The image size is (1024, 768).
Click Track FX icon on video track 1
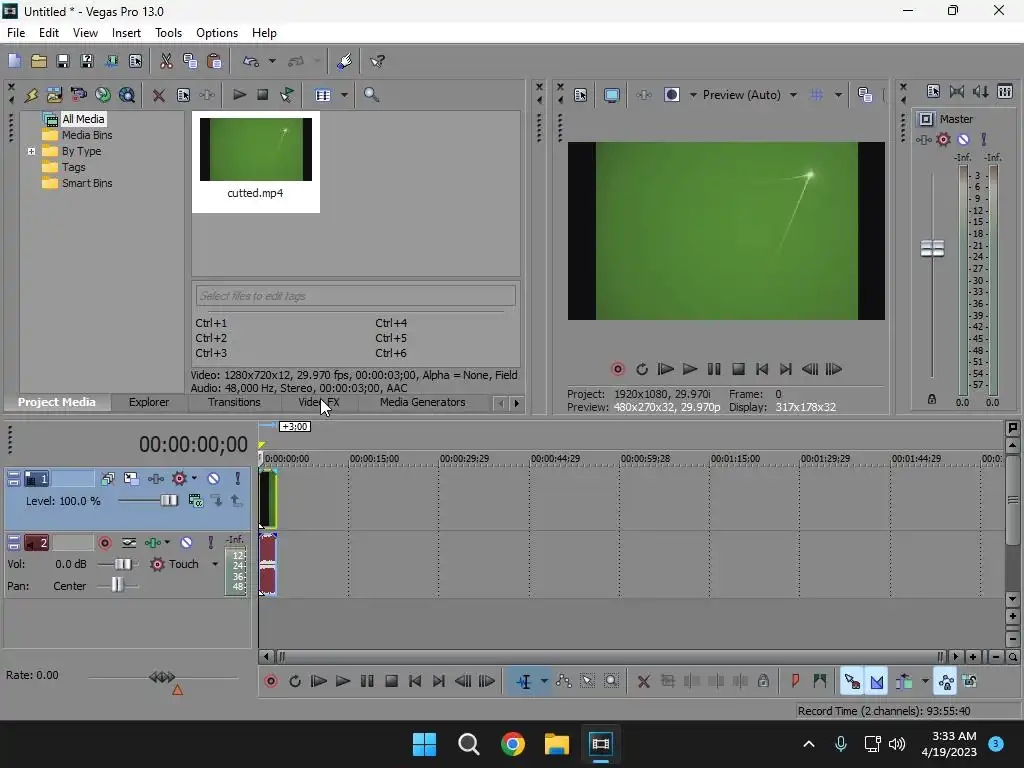click(155, 479)
